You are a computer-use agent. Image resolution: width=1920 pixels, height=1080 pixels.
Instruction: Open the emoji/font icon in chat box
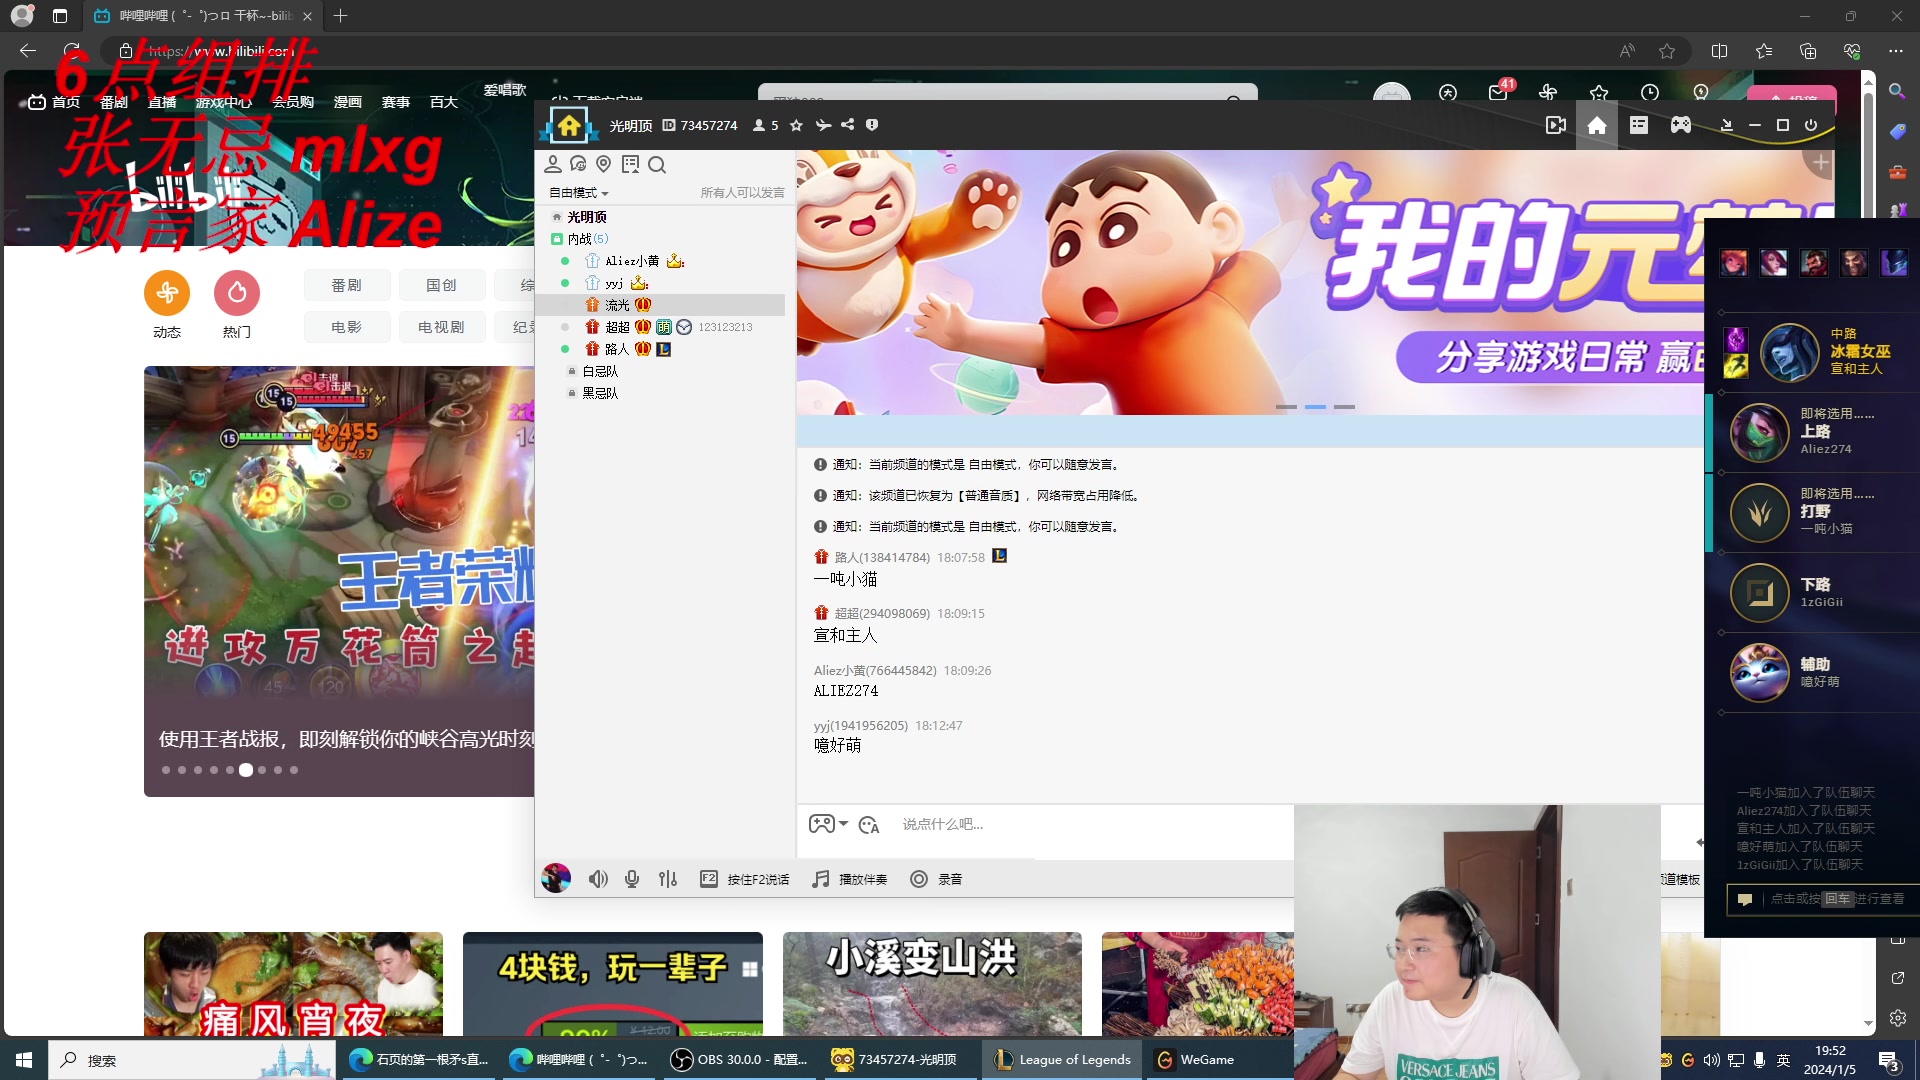[868, 824]
